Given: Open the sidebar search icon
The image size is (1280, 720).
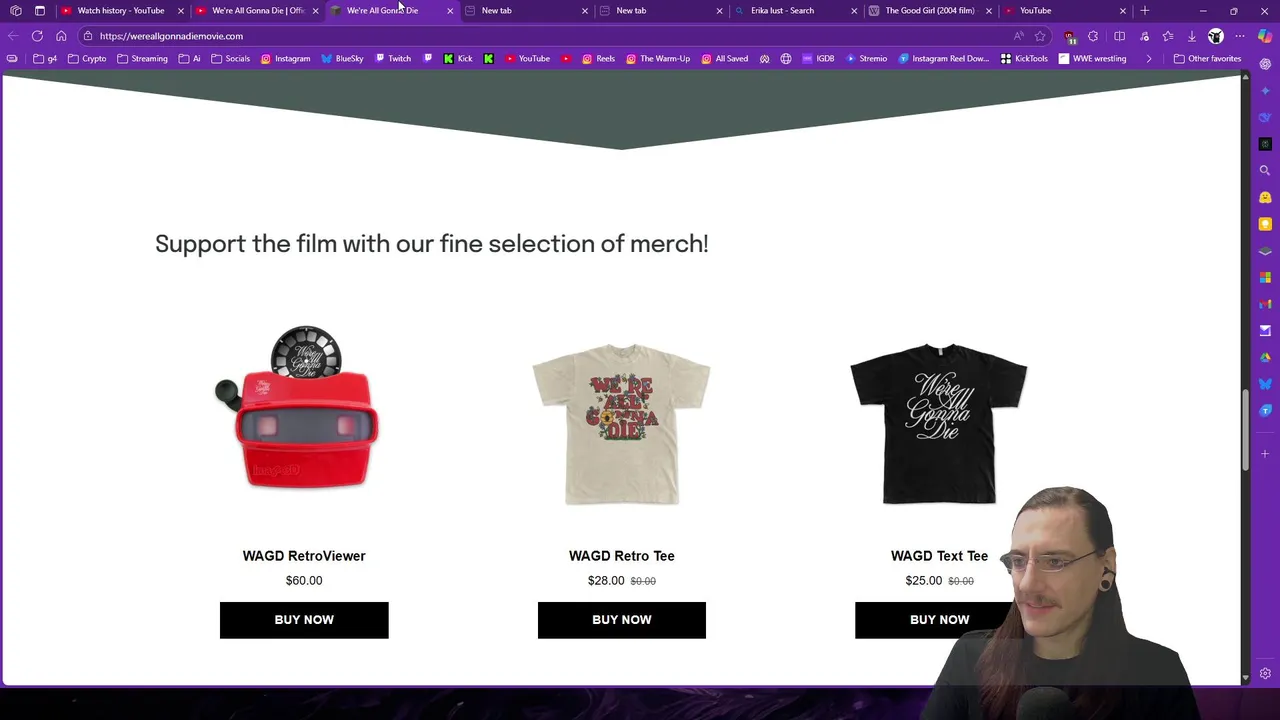Looking at the screenshot, I should click(x=1265, y=170).
